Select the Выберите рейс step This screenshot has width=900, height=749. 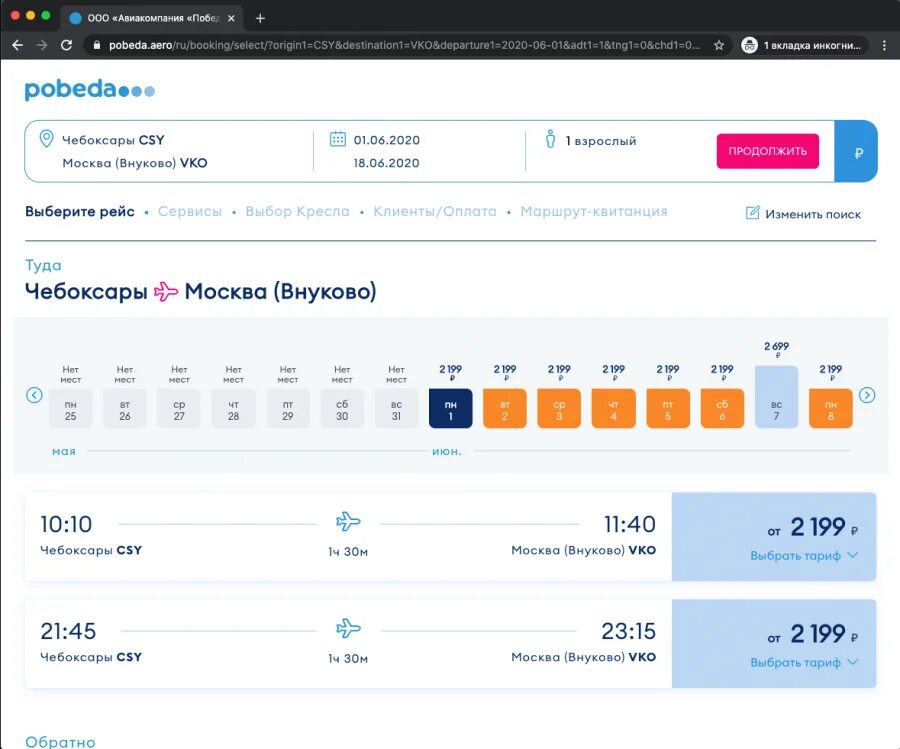coord(80,212)
